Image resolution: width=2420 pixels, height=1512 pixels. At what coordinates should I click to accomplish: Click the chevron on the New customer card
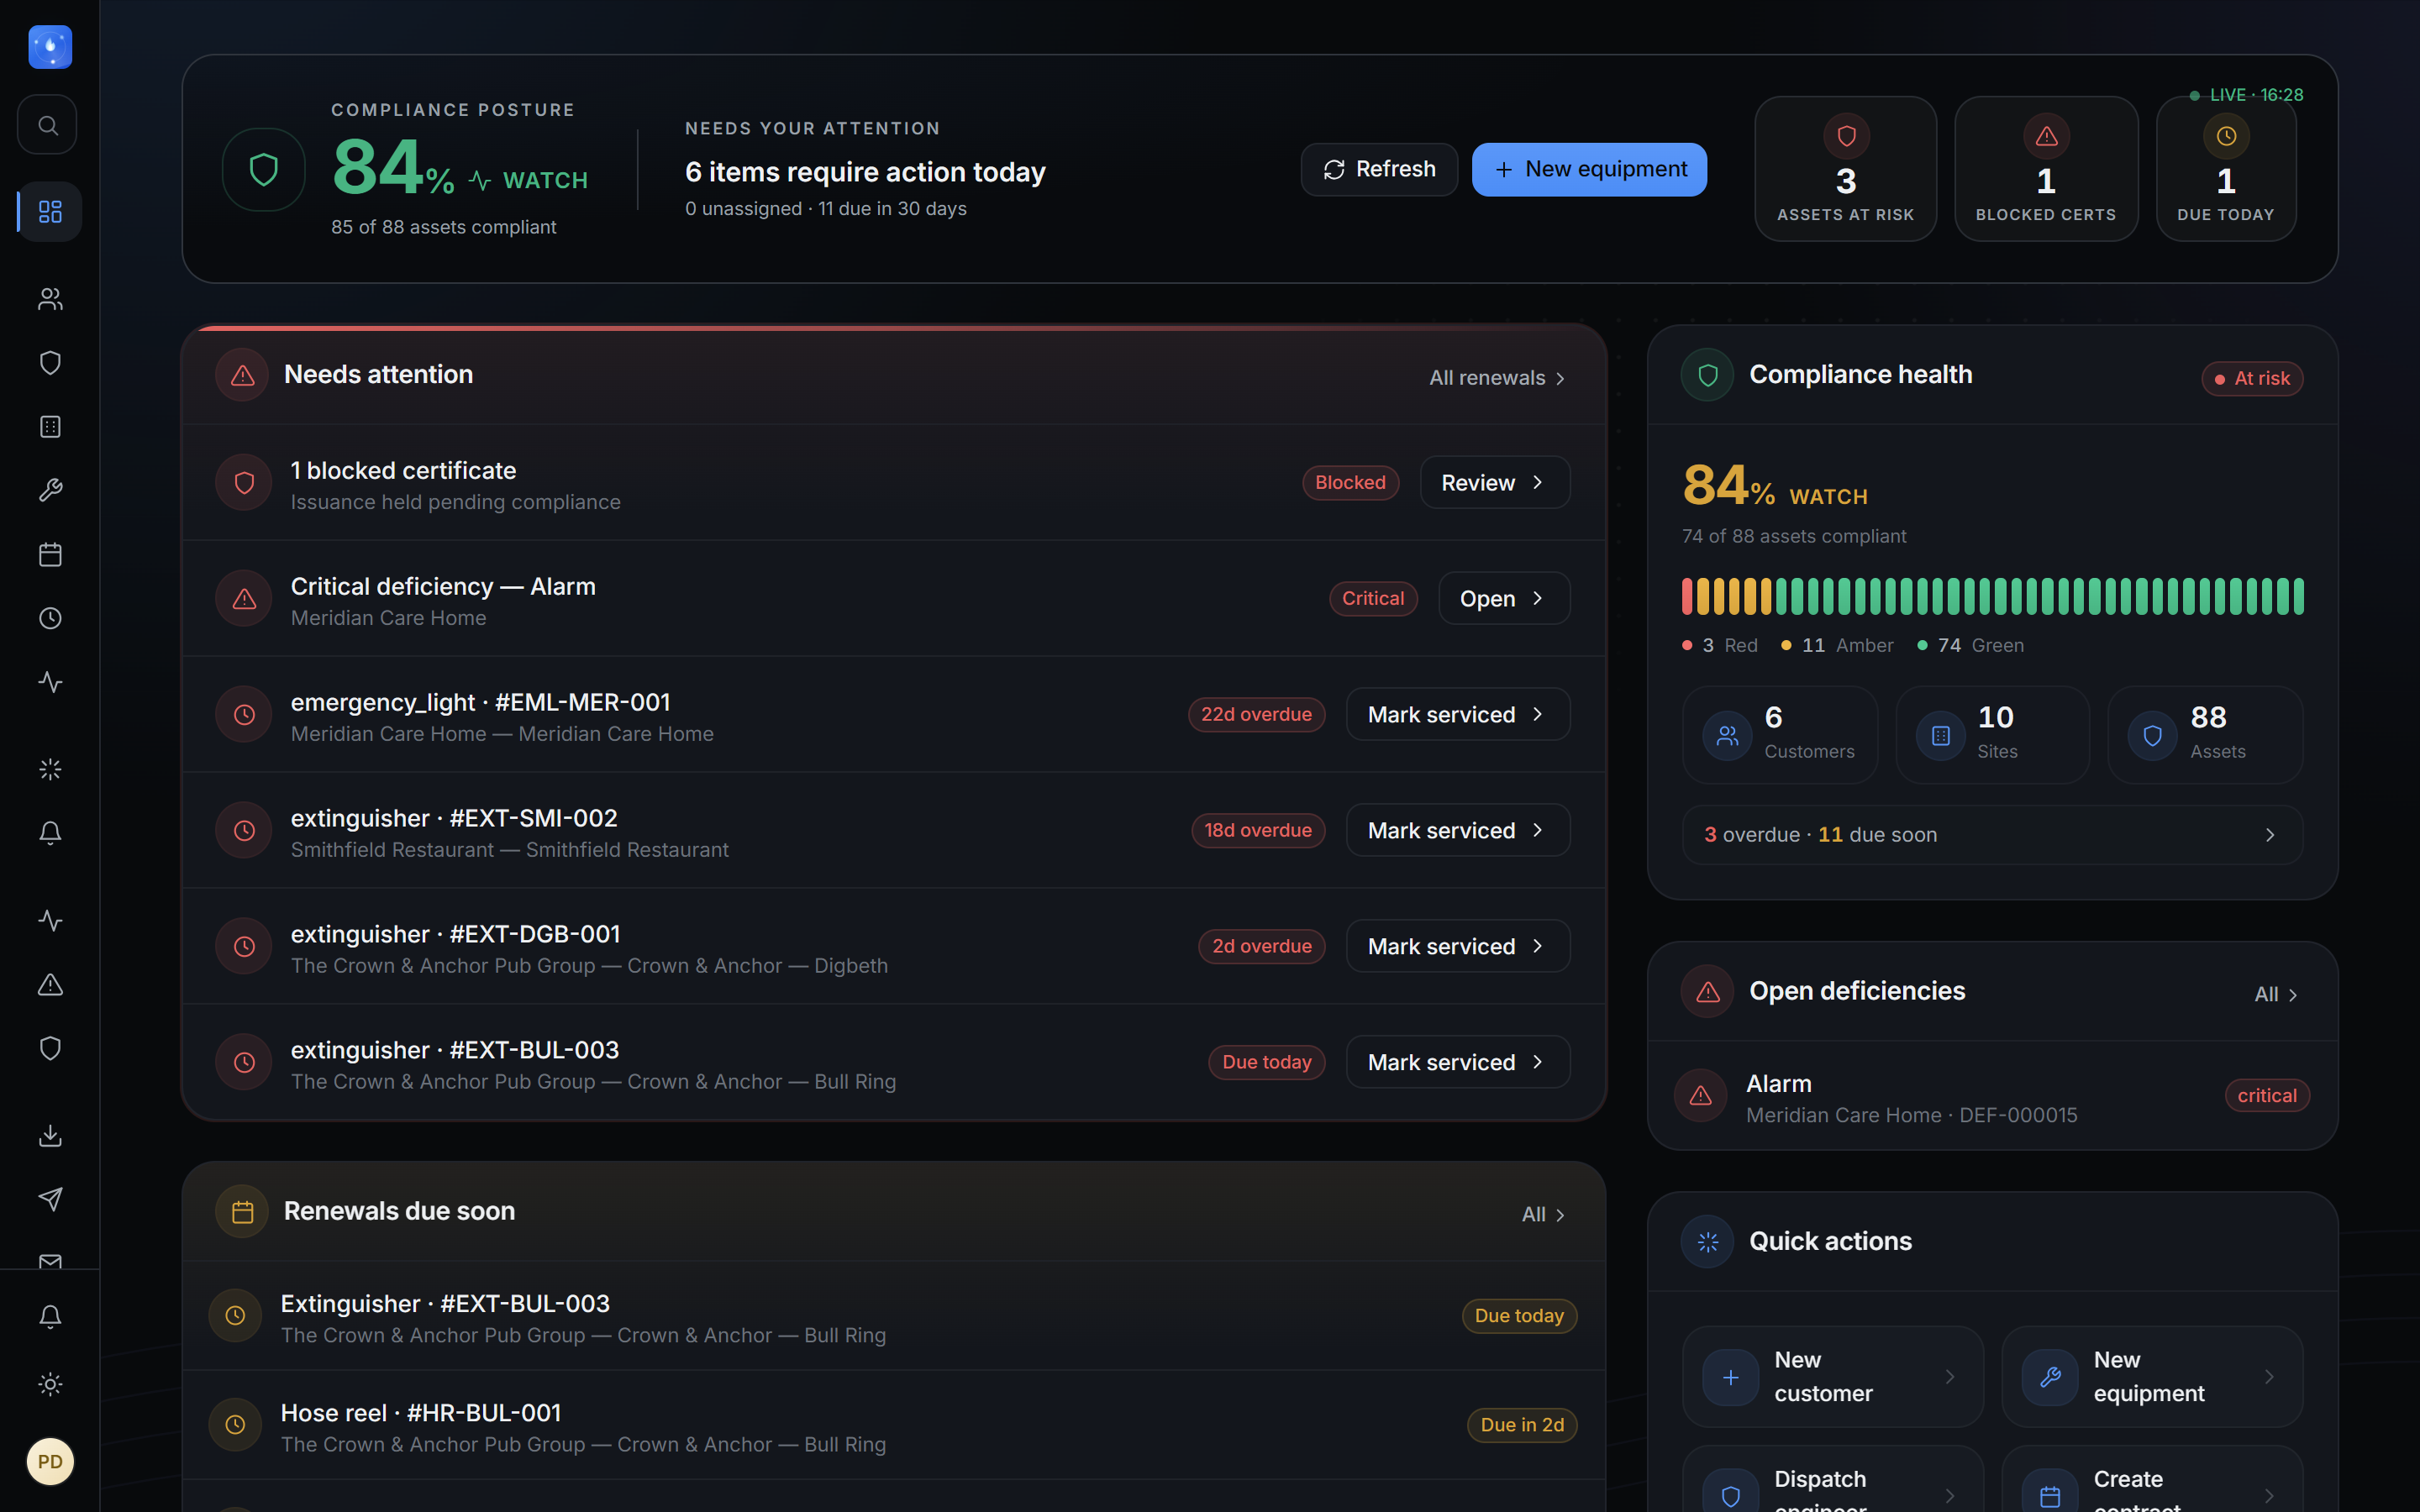click(1950, 1377)
